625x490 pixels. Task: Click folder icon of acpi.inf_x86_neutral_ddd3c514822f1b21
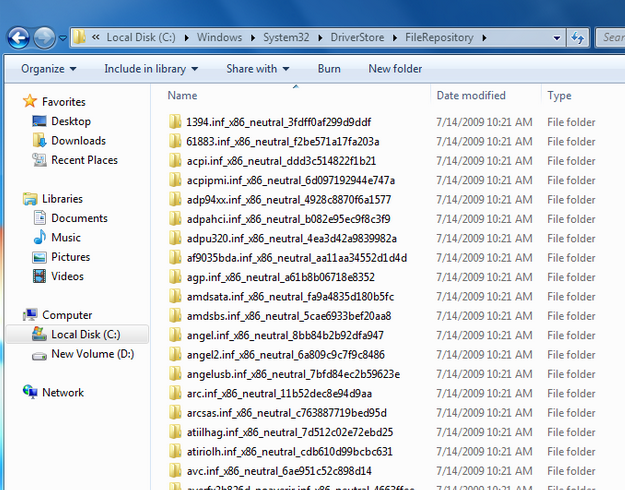point(175,161)
